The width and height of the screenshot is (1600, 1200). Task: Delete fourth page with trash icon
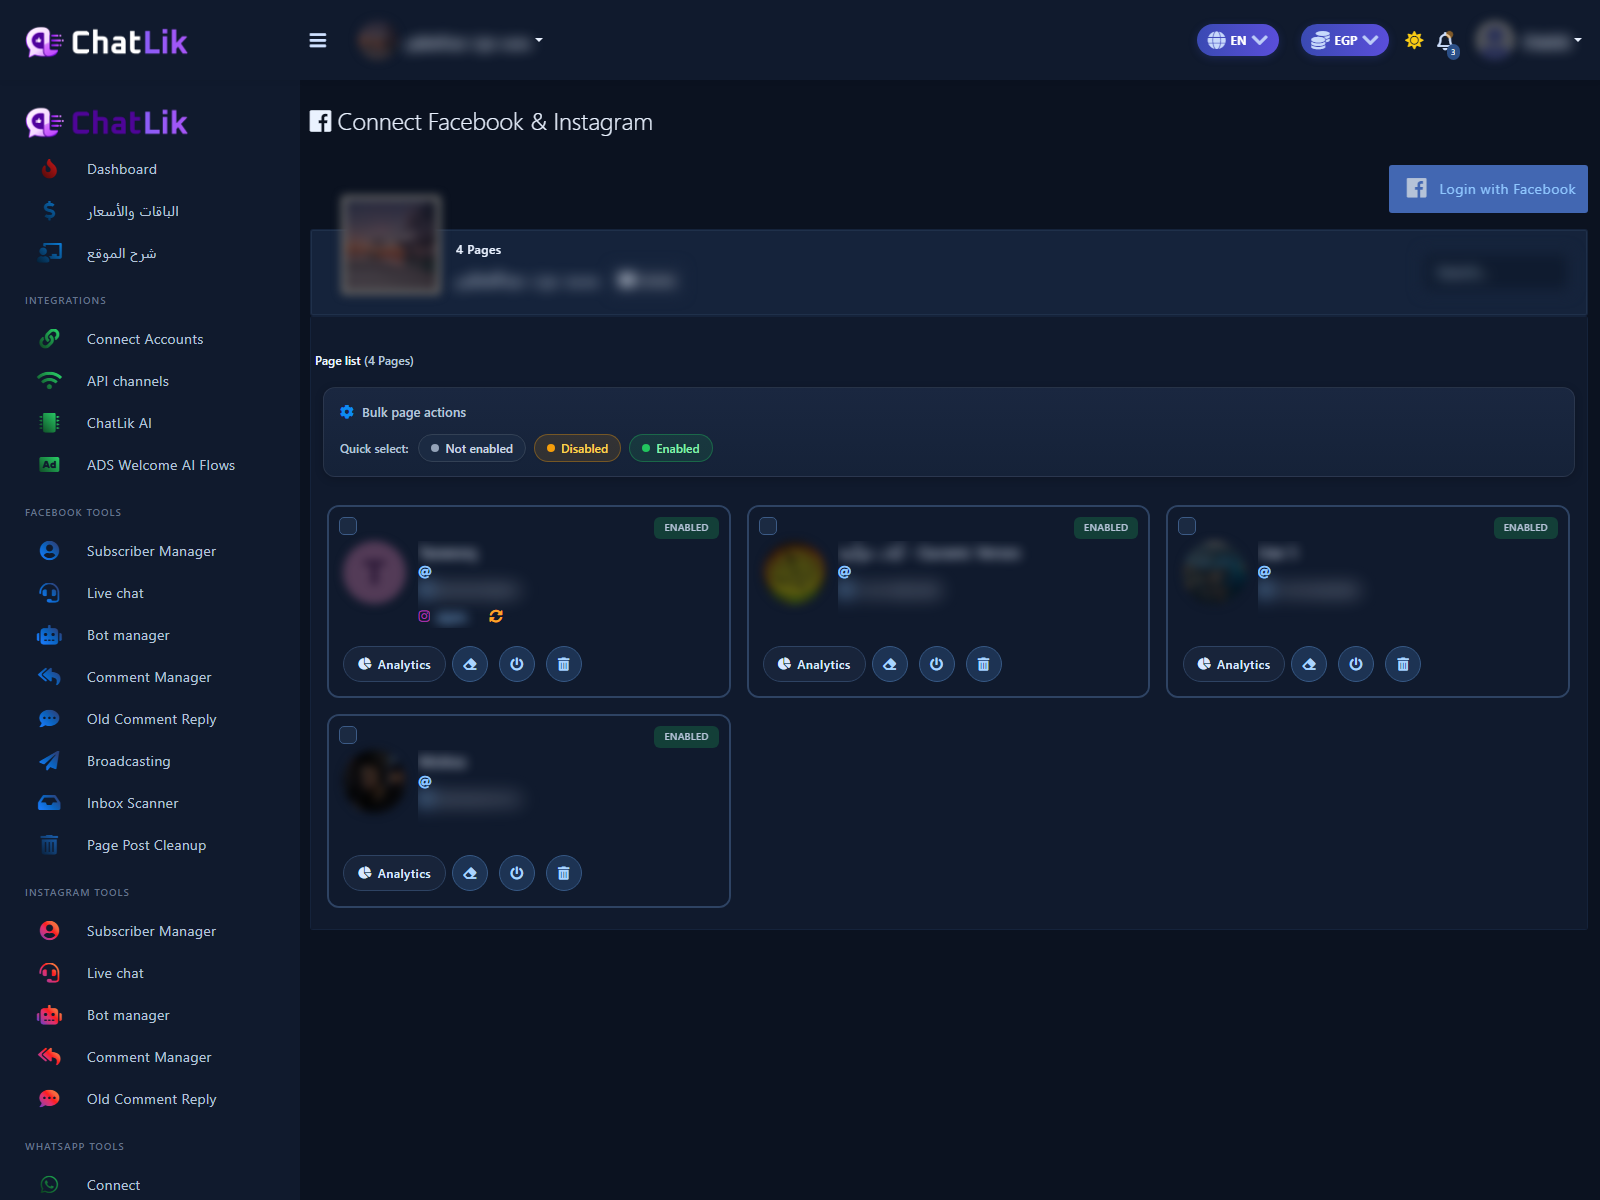coord(564,873)
